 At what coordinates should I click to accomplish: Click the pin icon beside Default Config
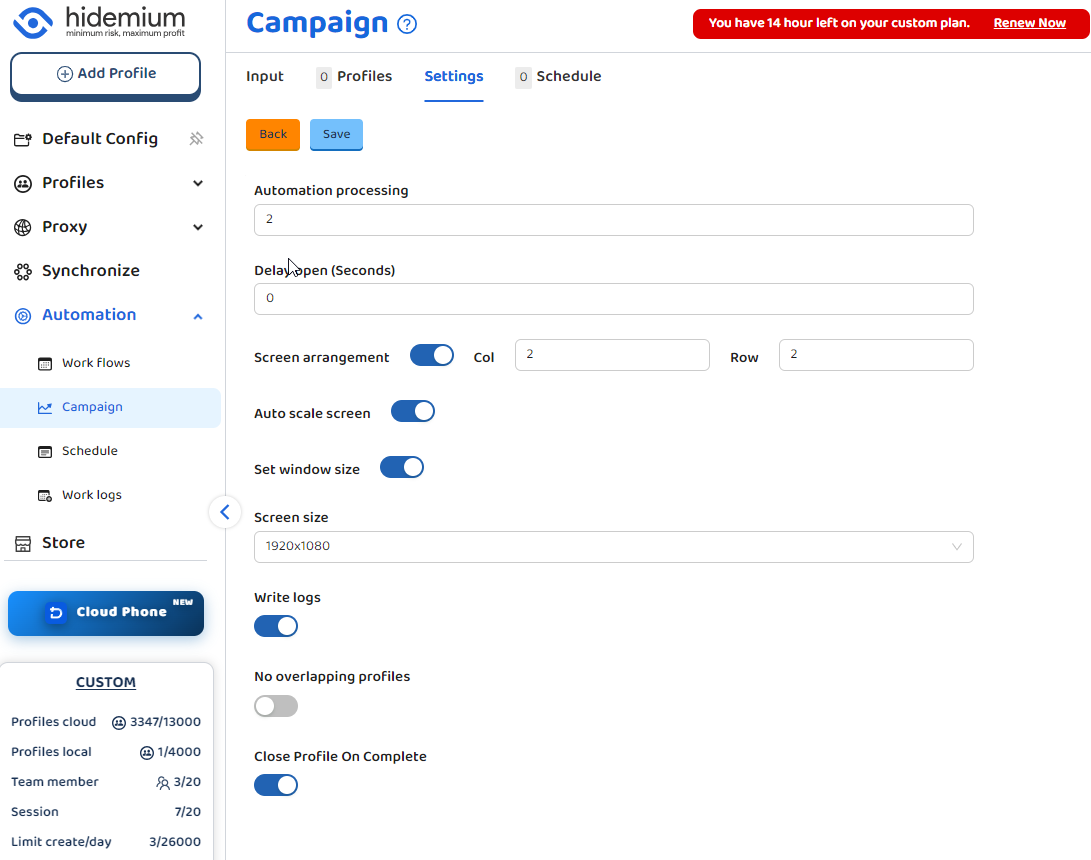(x=197, y=139)
